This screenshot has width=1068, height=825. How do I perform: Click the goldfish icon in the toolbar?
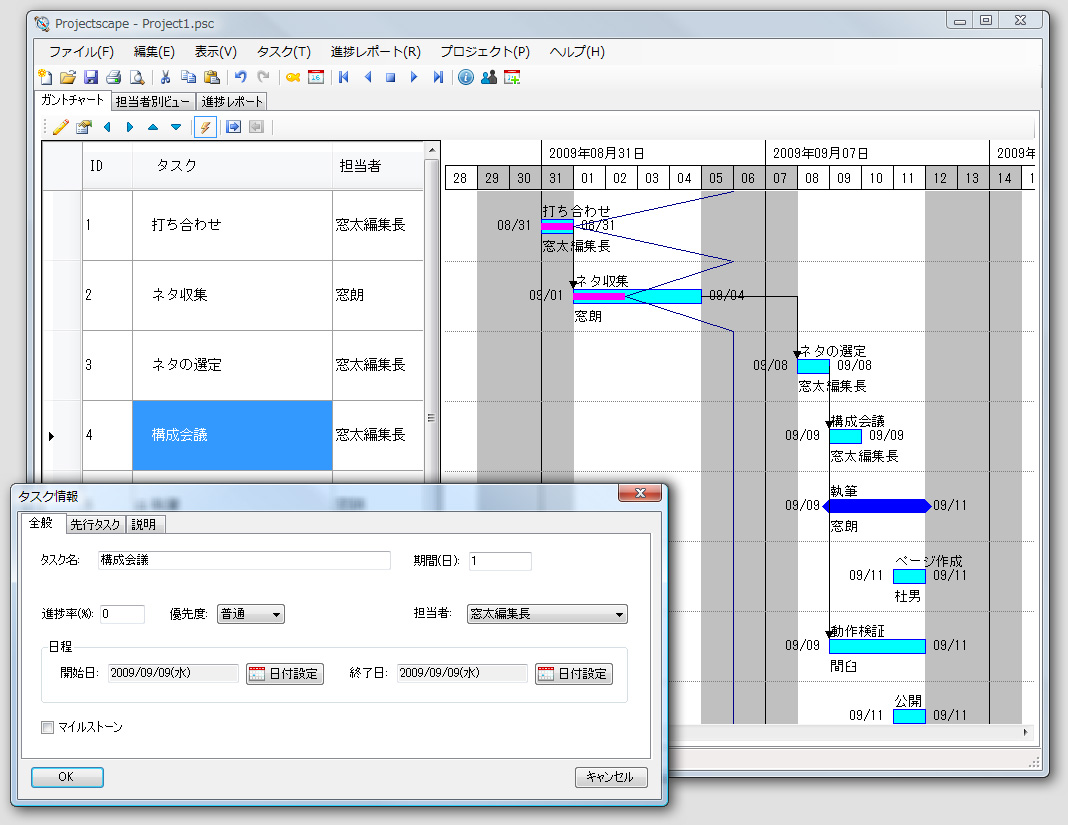[291, 76]
